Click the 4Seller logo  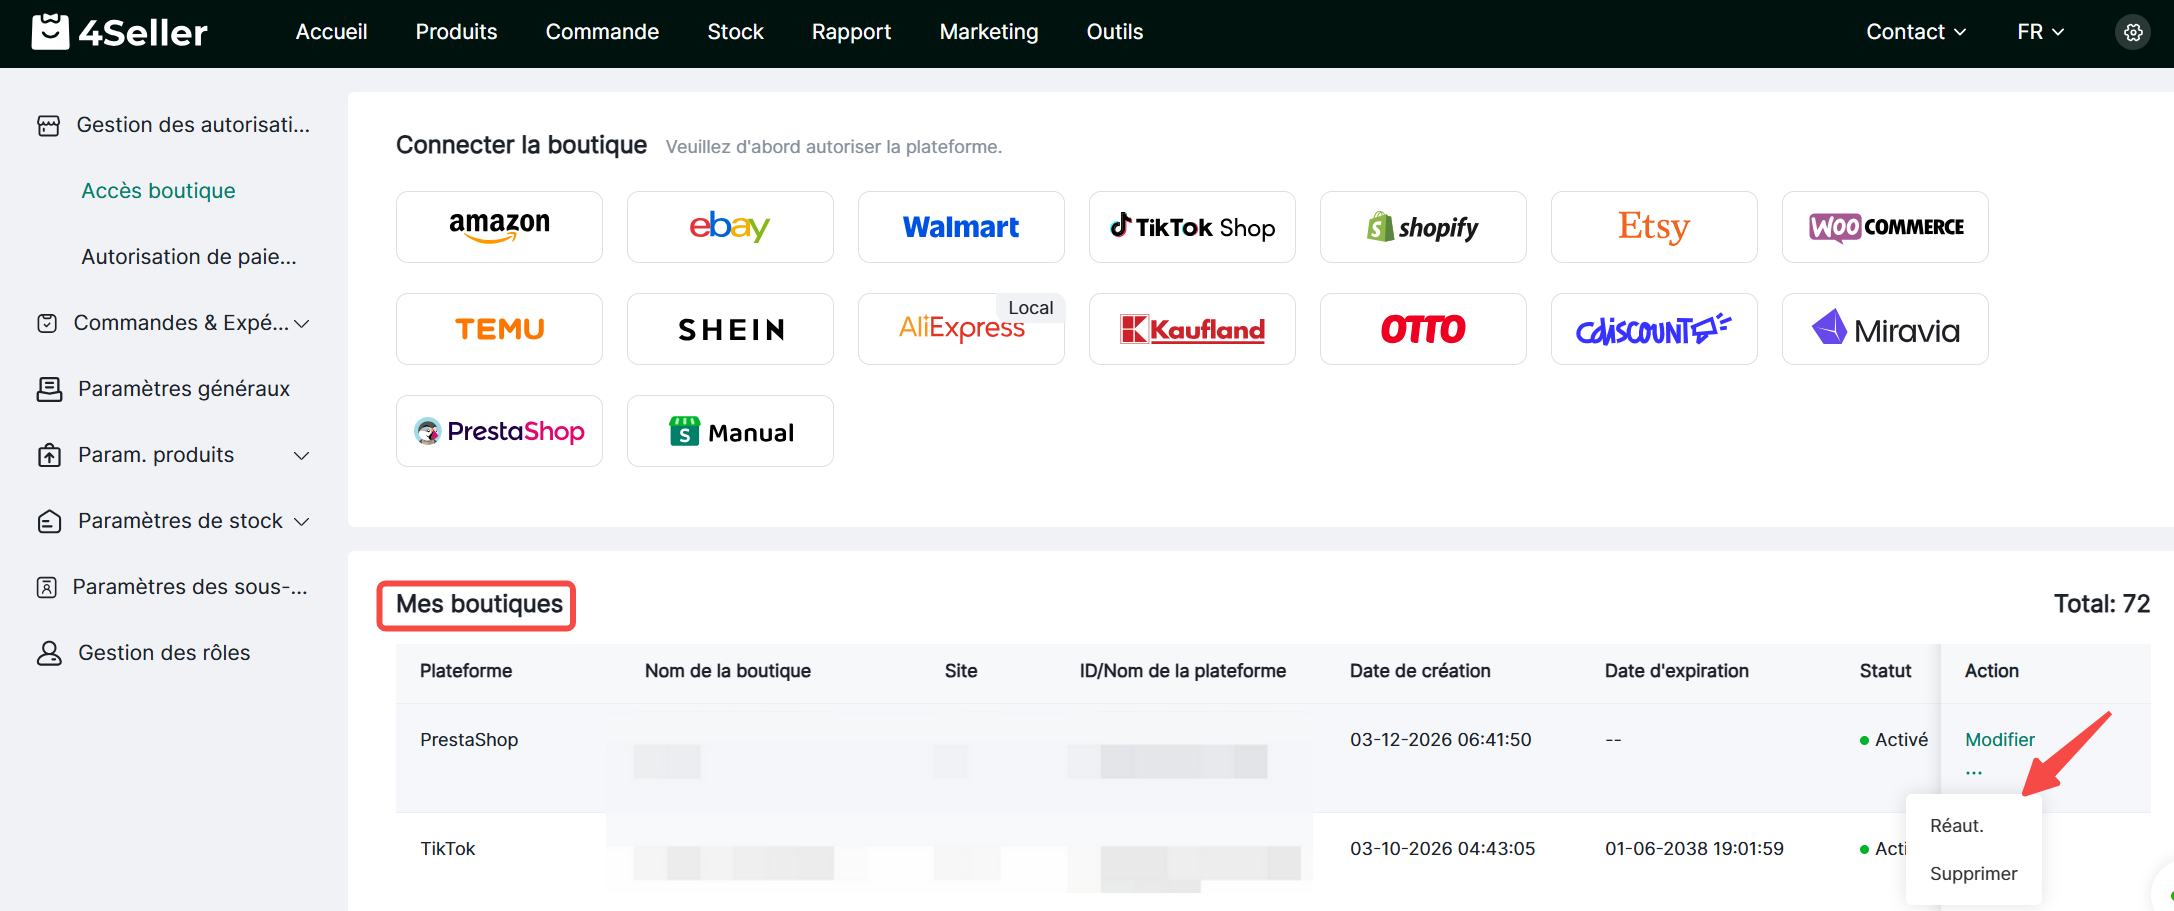point(120,32)
